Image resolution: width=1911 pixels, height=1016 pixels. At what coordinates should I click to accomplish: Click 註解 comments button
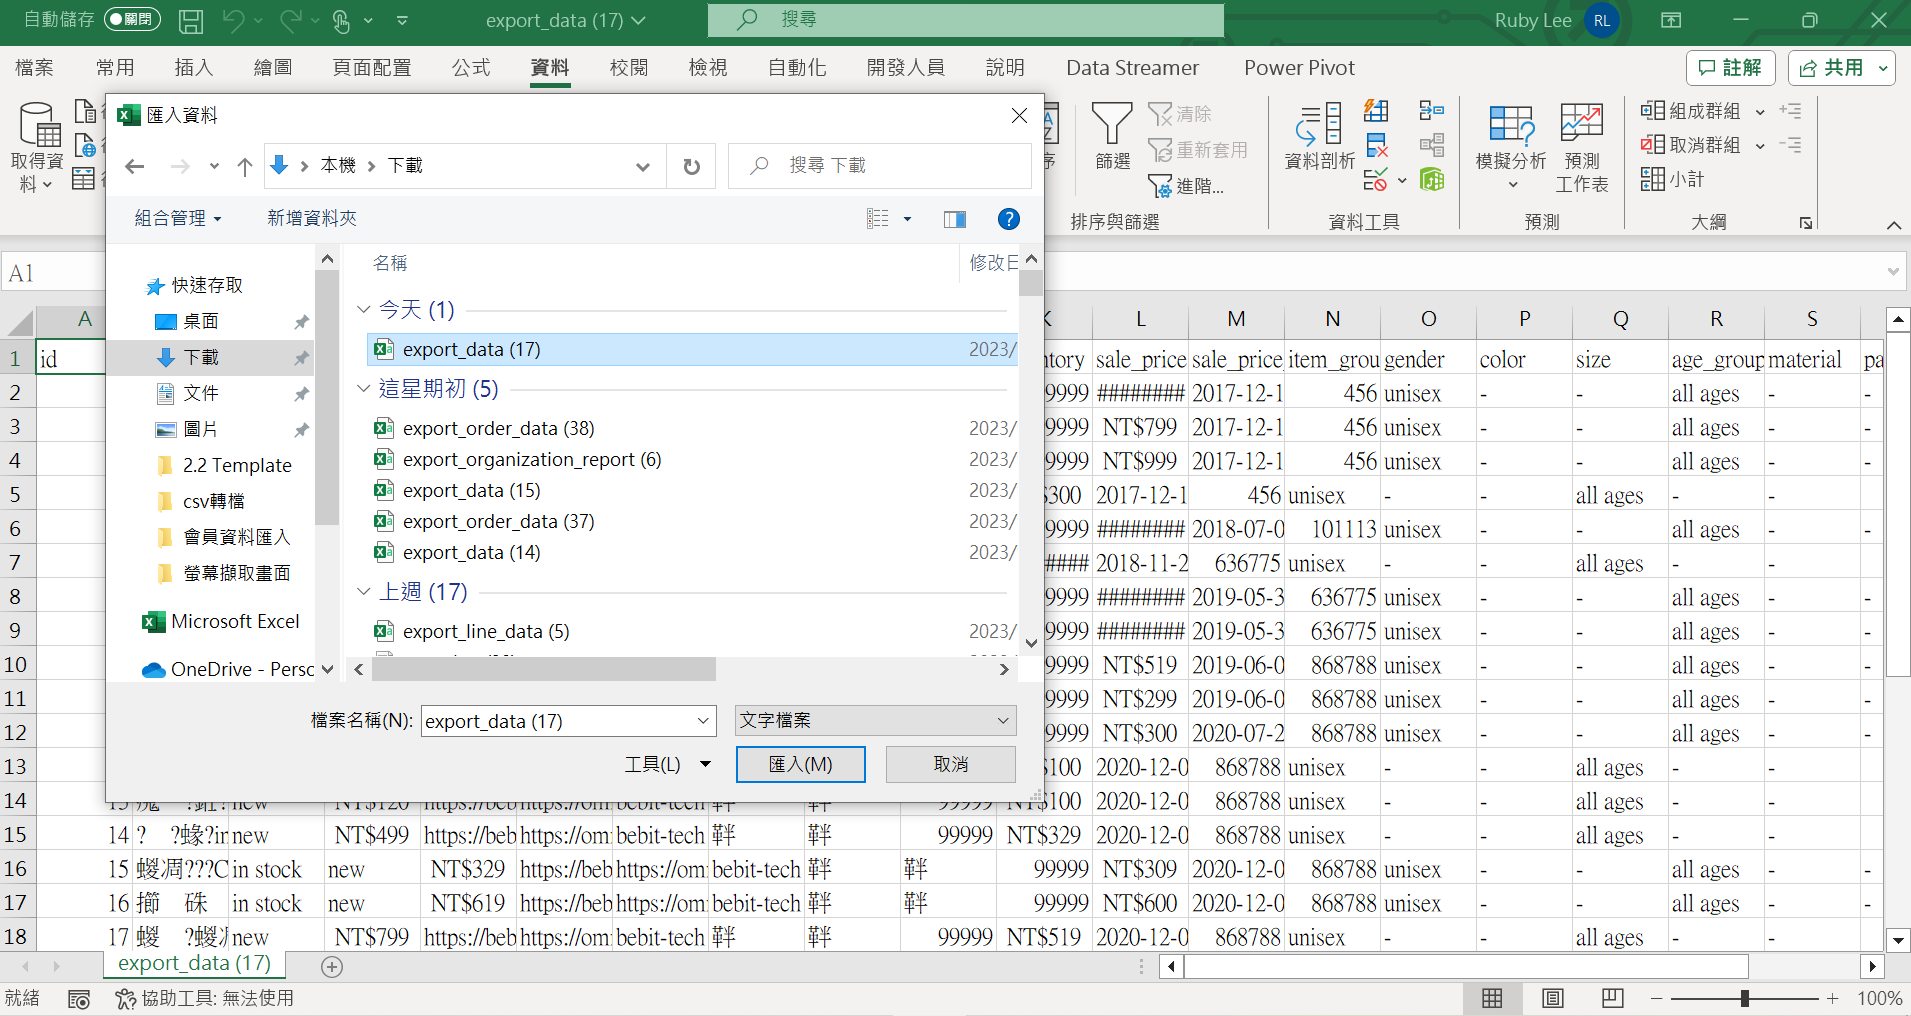pyautogui.click(x=1731, y=68)
